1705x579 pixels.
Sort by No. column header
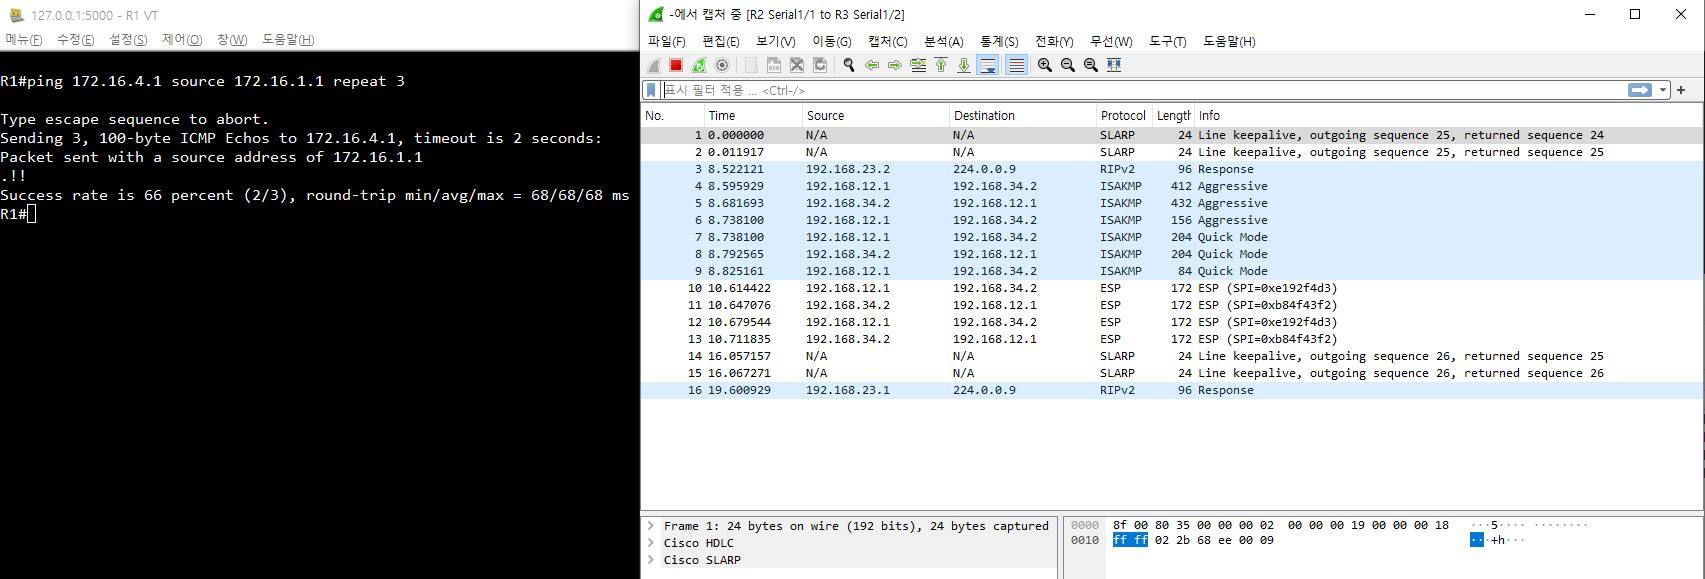671,116
